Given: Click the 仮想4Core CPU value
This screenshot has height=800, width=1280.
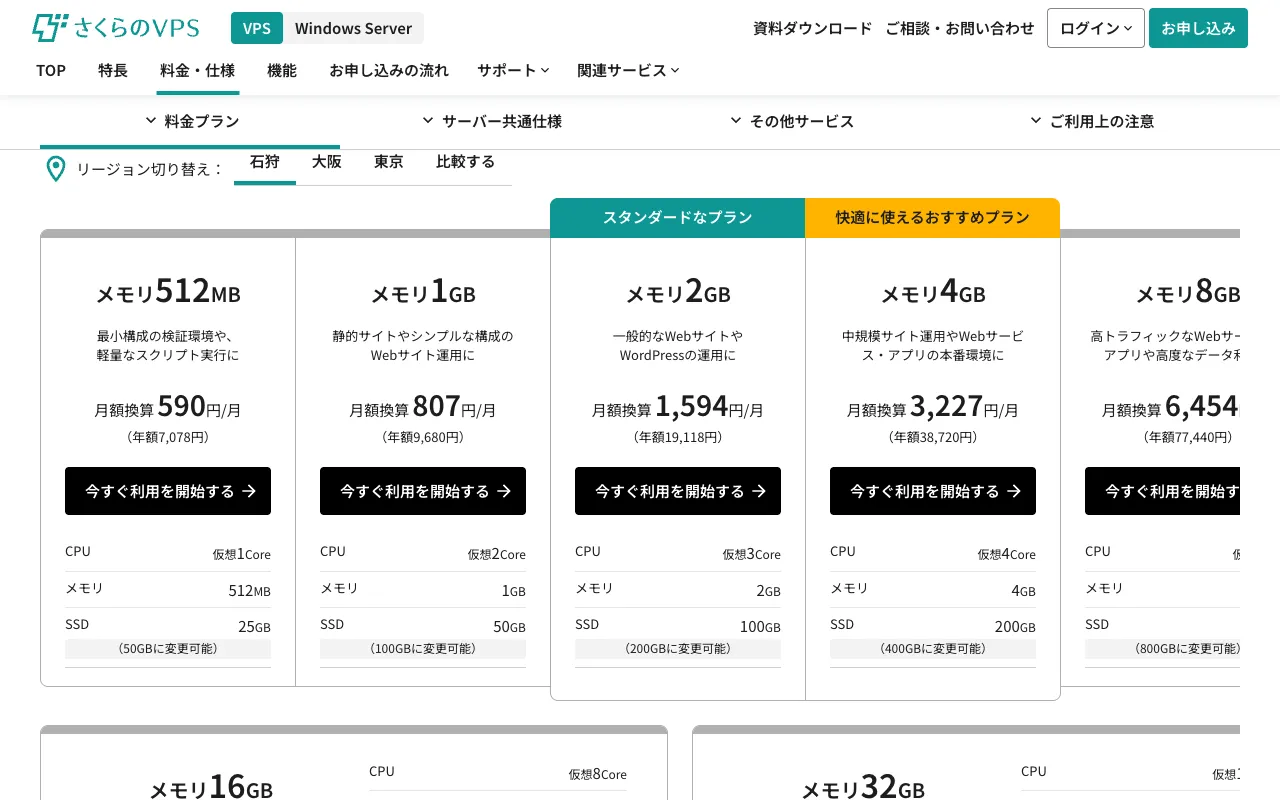Looking at the screenshot, I should click(1006, 554).
